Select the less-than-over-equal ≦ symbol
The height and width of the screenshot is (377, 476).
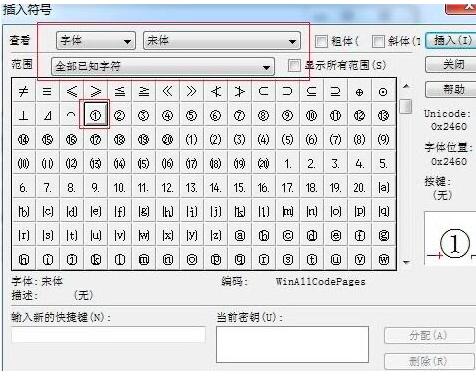(x=119, y=91)
